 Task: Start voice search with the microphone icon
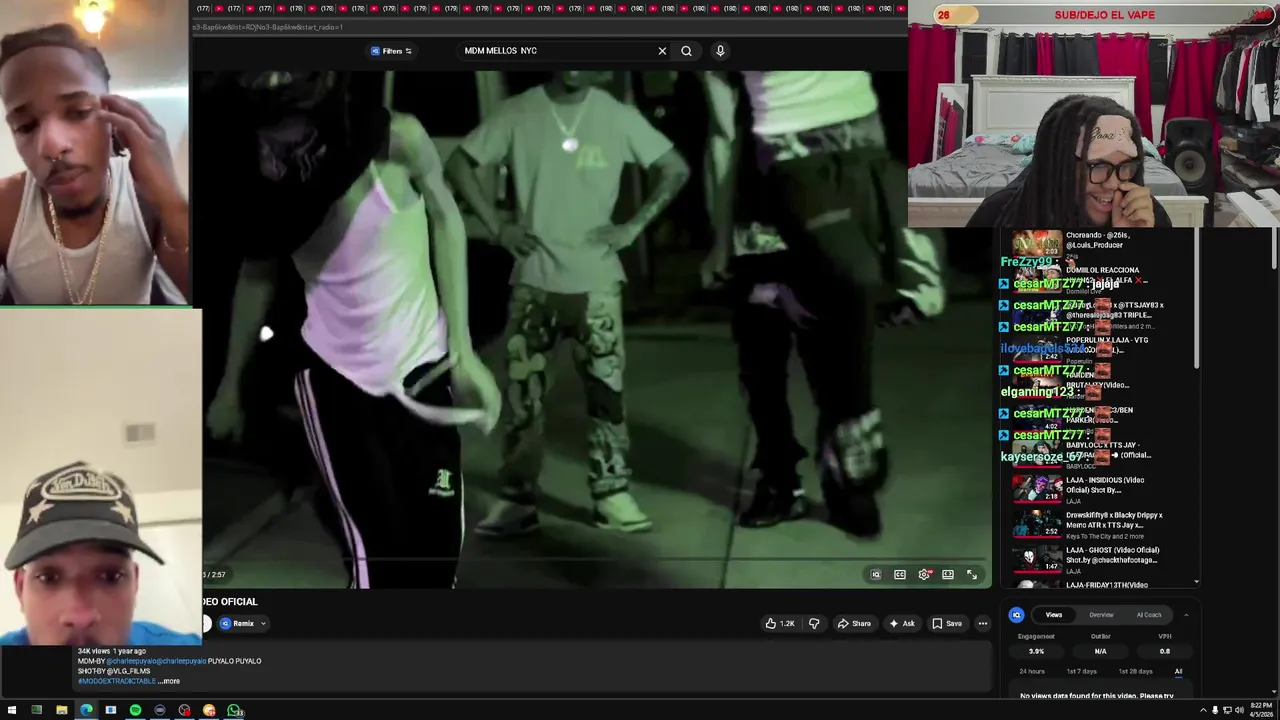click(720, 51)
